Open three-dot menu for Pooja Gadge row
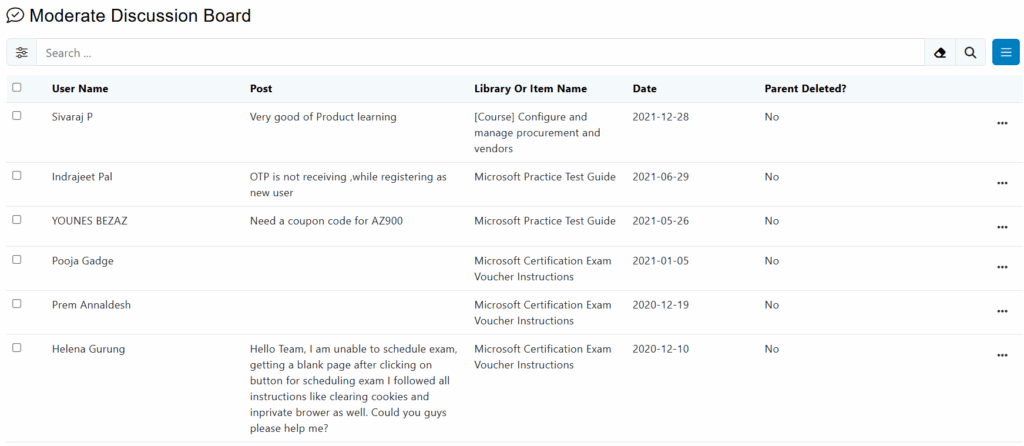1024x446 pixels. coord(1002,267)
